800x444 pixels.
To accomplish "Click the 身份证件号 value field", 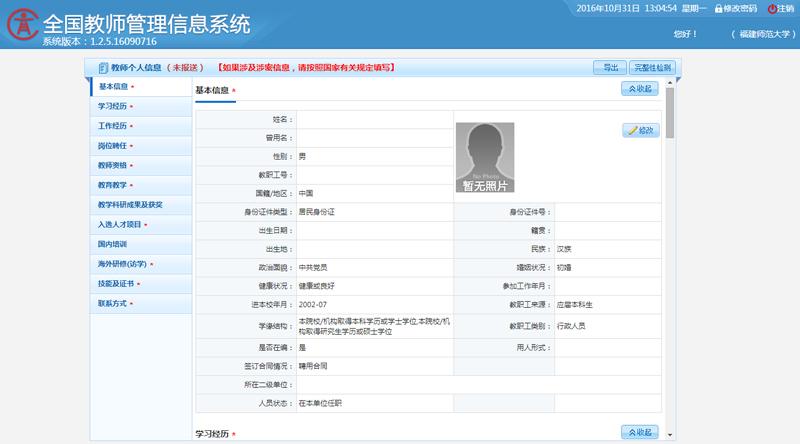I will pyautogui.click(x=608, y=212).
